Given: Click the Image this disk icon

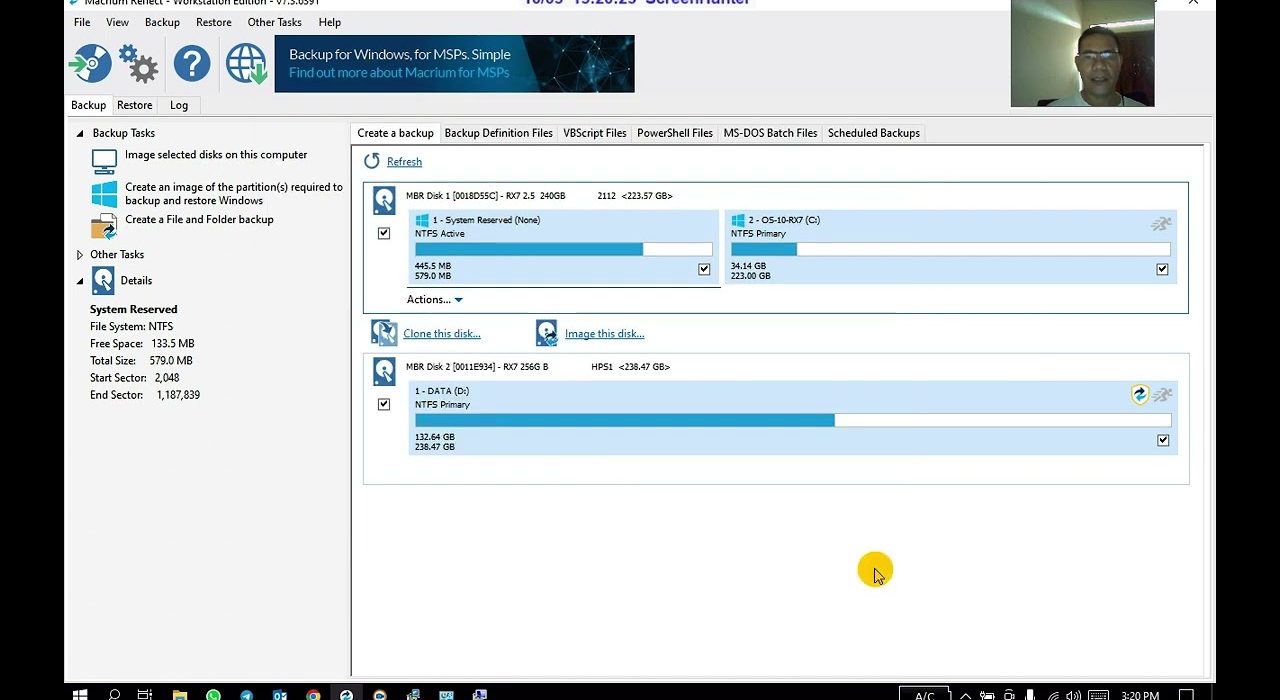Looking at the screenshot, I should pos(546,333).
